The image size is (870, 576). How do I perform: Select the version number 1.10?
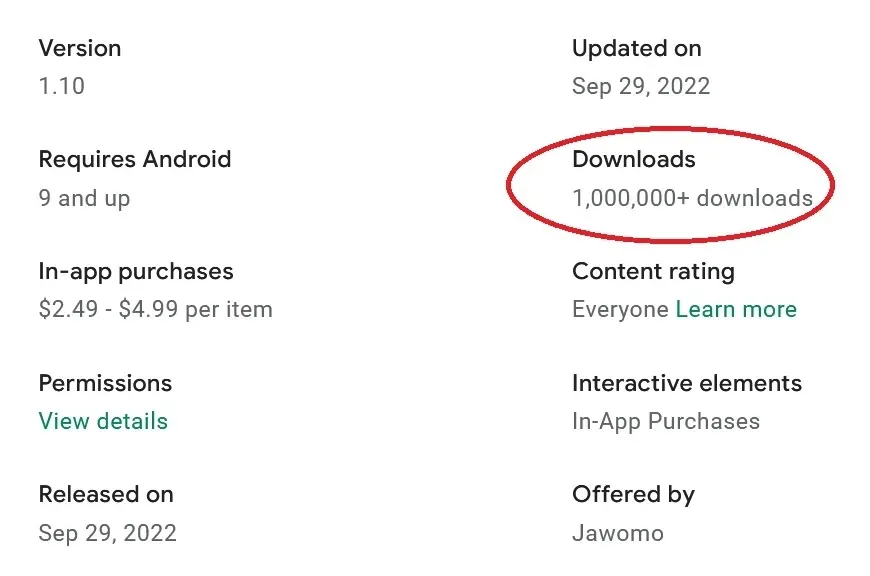tap(62, 86)
